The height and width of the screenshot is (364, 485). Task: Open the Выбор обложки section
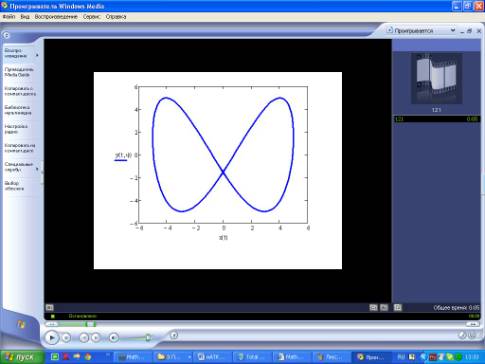point(14,186)
